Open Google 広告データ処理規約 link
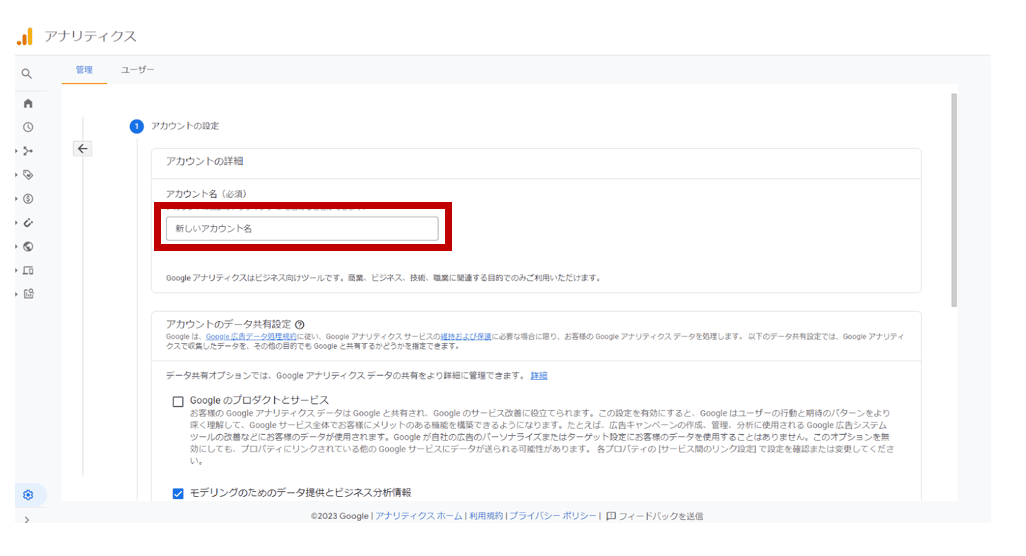Image resolution: width=1026 pixels, height=556 pixels. pyautogui.click(x=251, y=337)
